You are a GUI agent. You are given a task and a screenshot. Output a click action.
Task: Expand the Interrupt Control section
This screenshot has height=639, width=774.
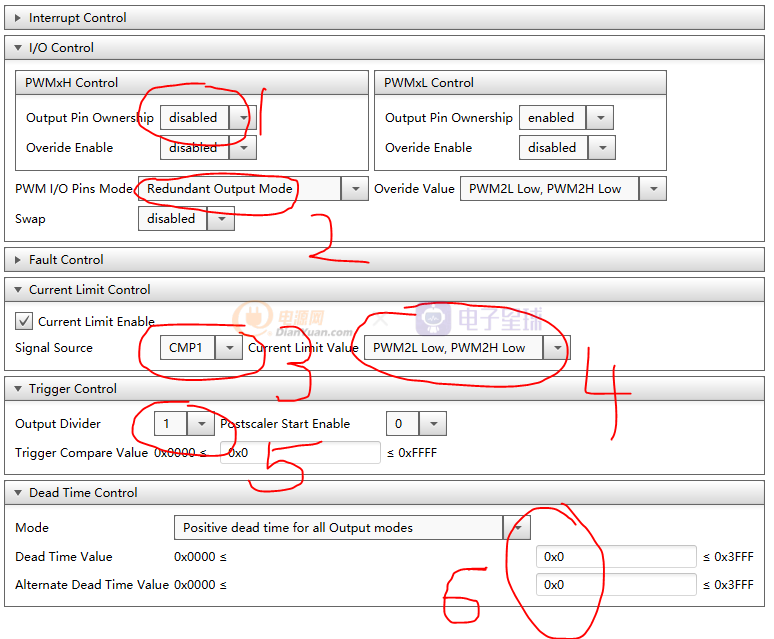coord(18,18)
